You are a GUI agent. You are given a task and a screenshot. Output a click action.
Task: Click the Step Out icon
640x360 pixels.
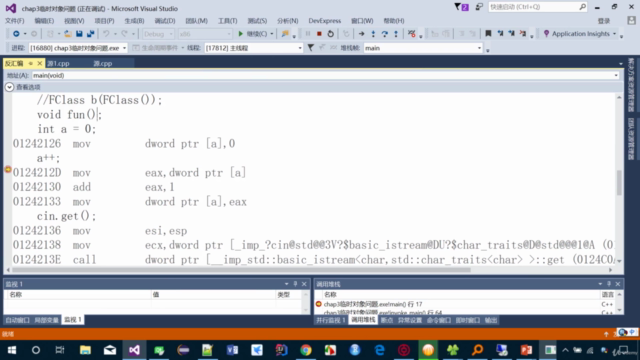coord(396,34)
